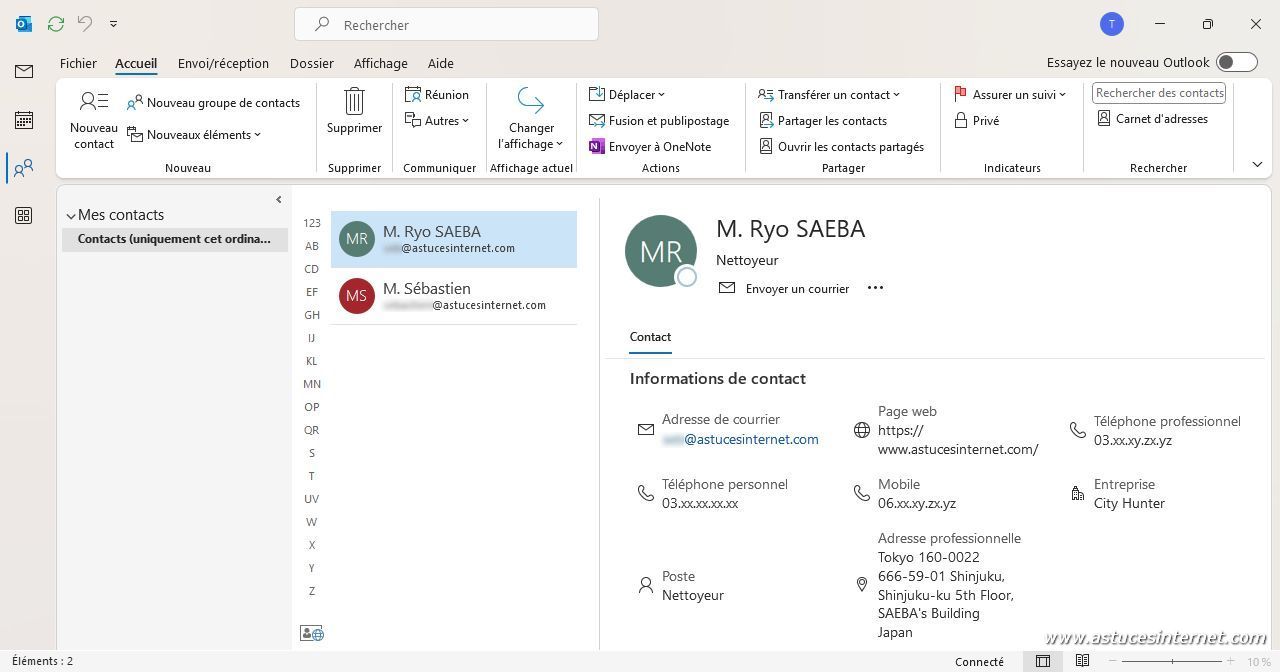This screenshot has width=1280, height=672.
Task: Toggle Essayez le nouveau Outlook switch
Action: [x=1236, y=62]
